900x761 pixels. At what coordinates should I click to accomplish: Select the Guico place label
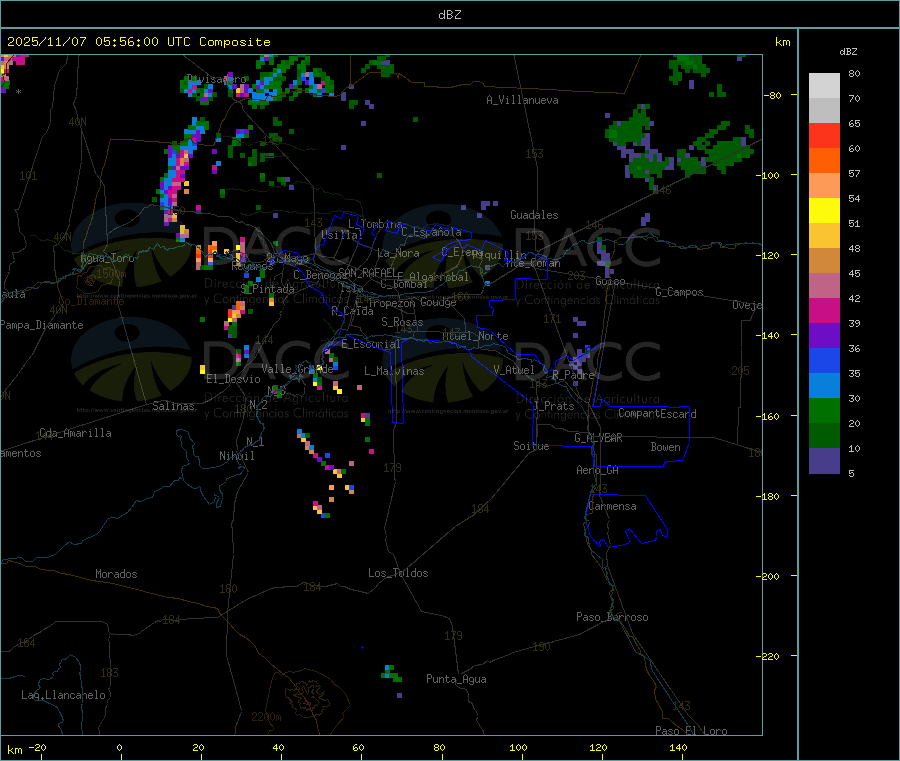click(x=610, y=281)
